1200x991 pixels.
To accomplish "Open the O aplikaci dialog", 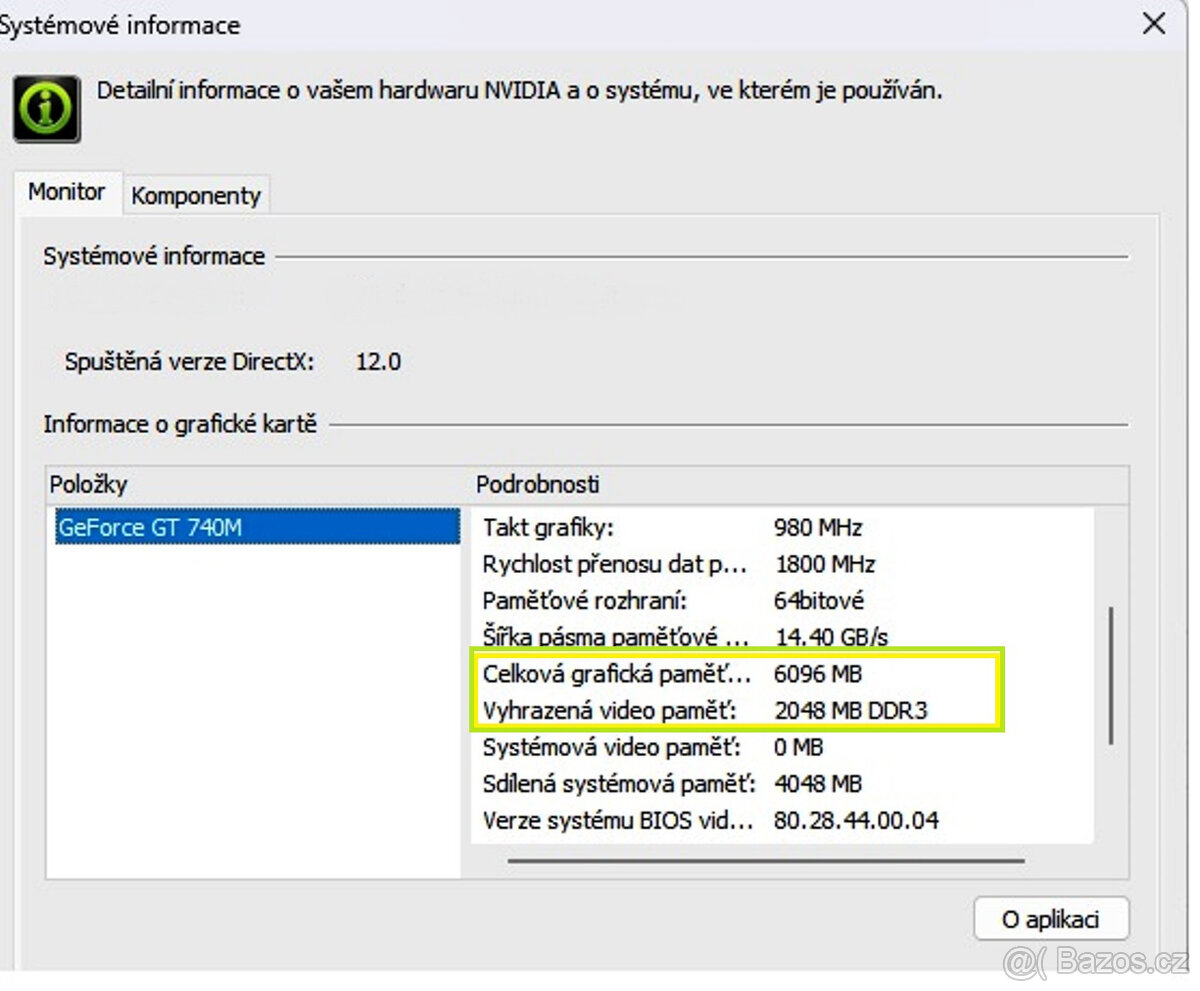I will 1052,918.
